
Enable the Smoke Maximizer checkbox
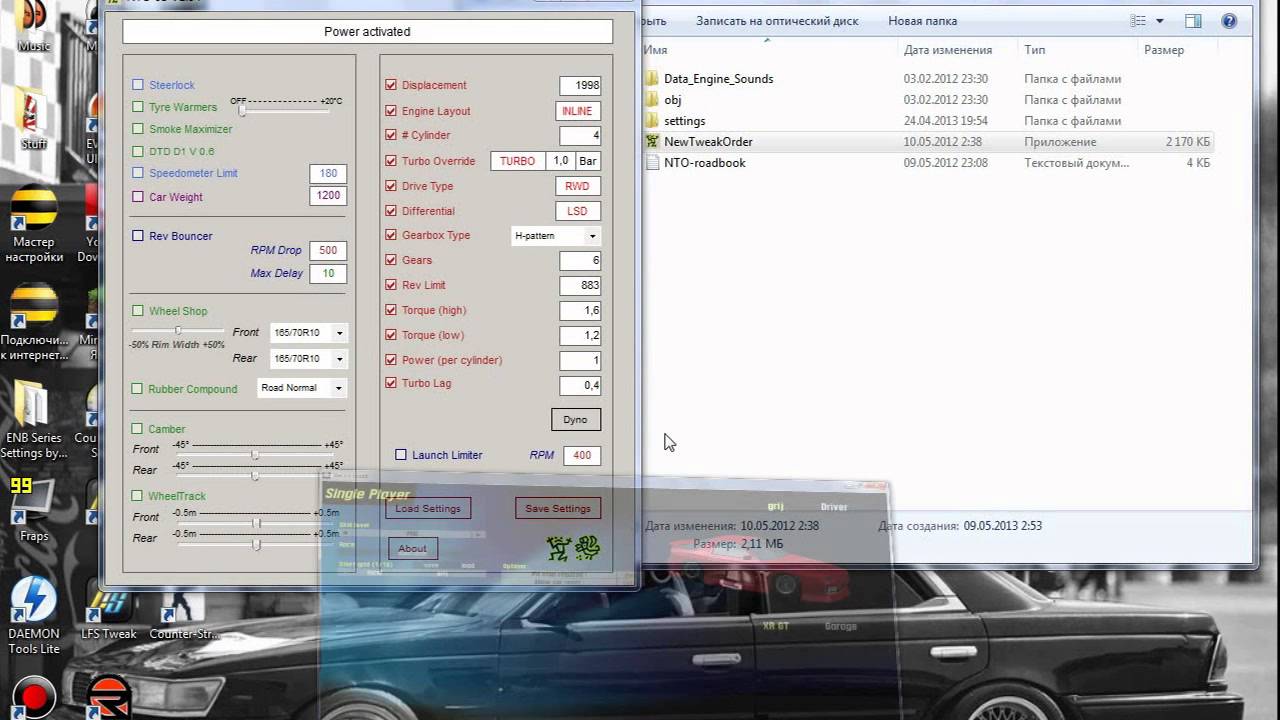point(138,129)
